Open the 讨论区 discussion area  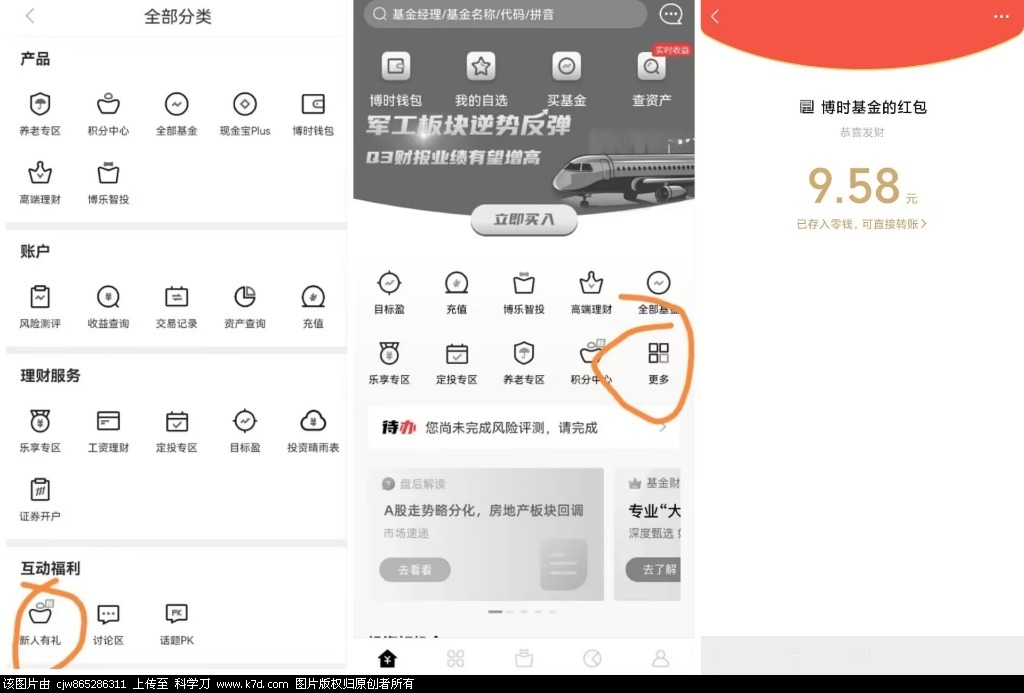108,623
